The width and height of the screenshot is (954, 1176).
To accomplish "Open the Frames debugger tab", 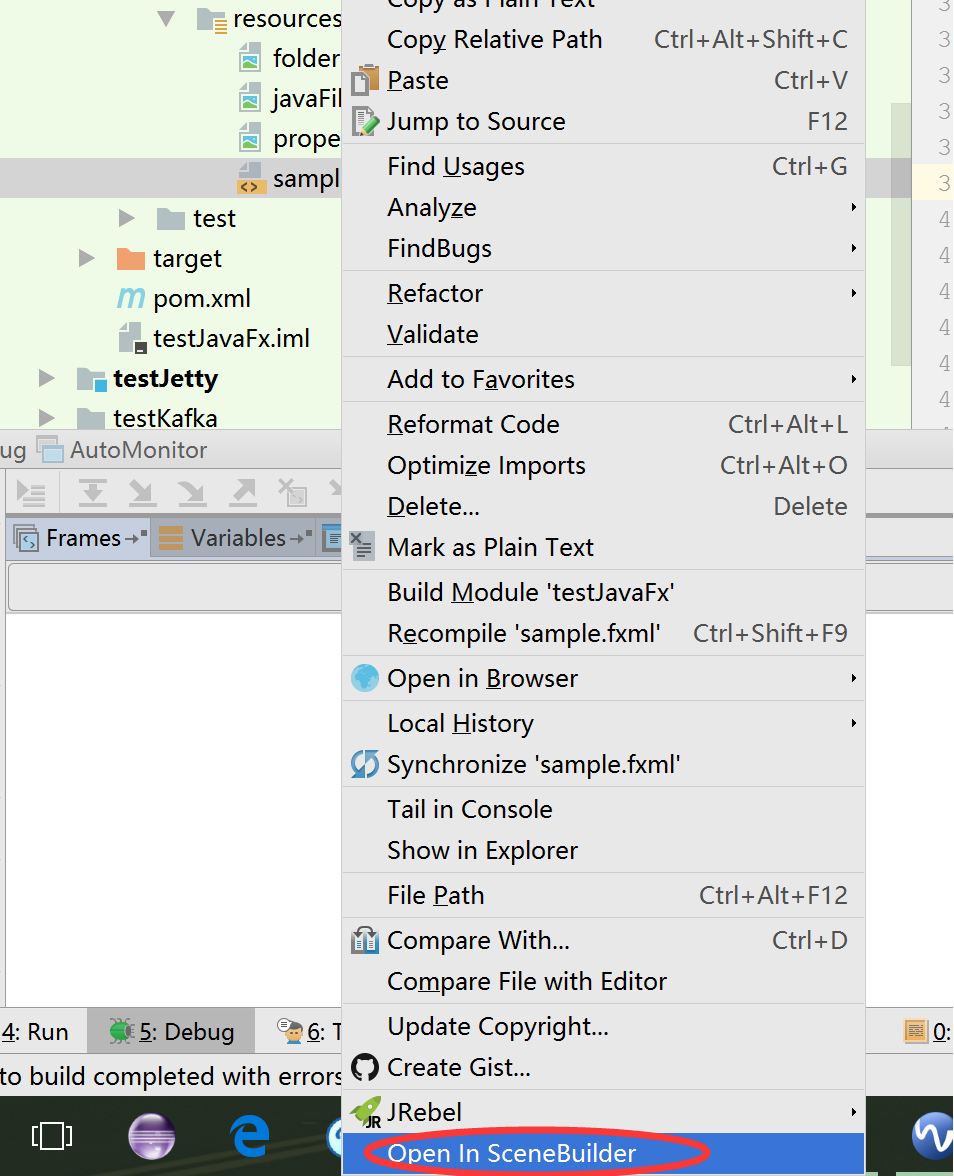I will click(79, 538).
